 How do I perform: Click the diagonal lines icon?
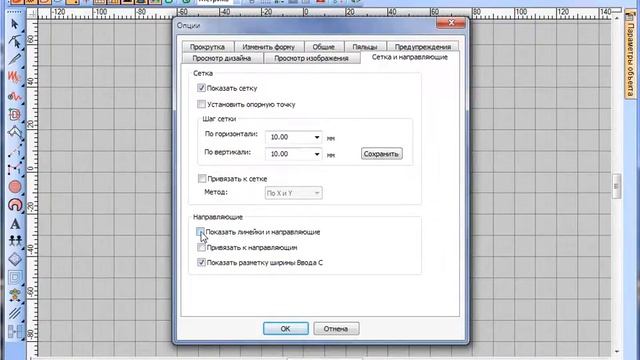point(15,313)
